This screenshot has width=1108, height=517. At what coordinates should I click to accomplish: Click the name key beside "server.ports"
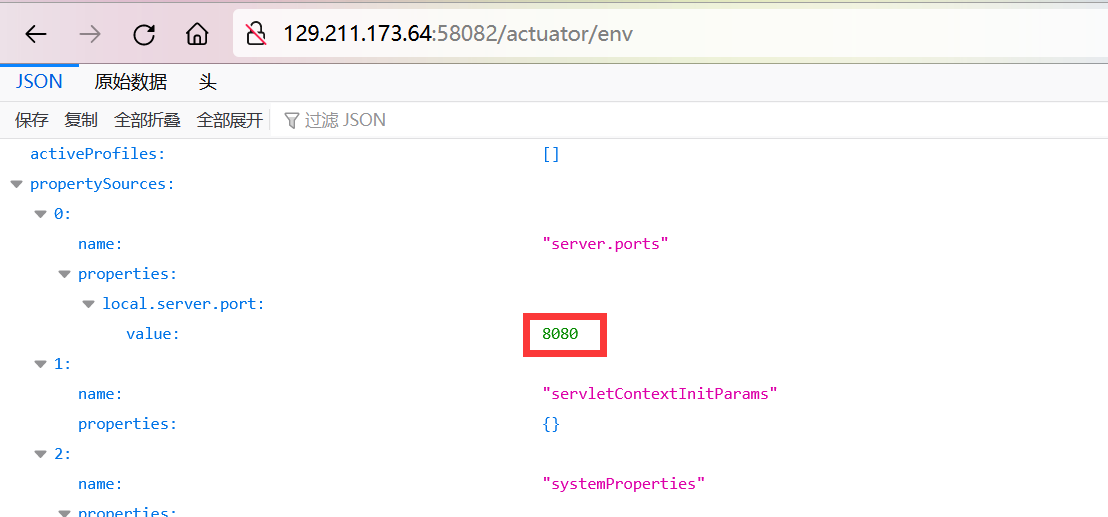[100, 244]
